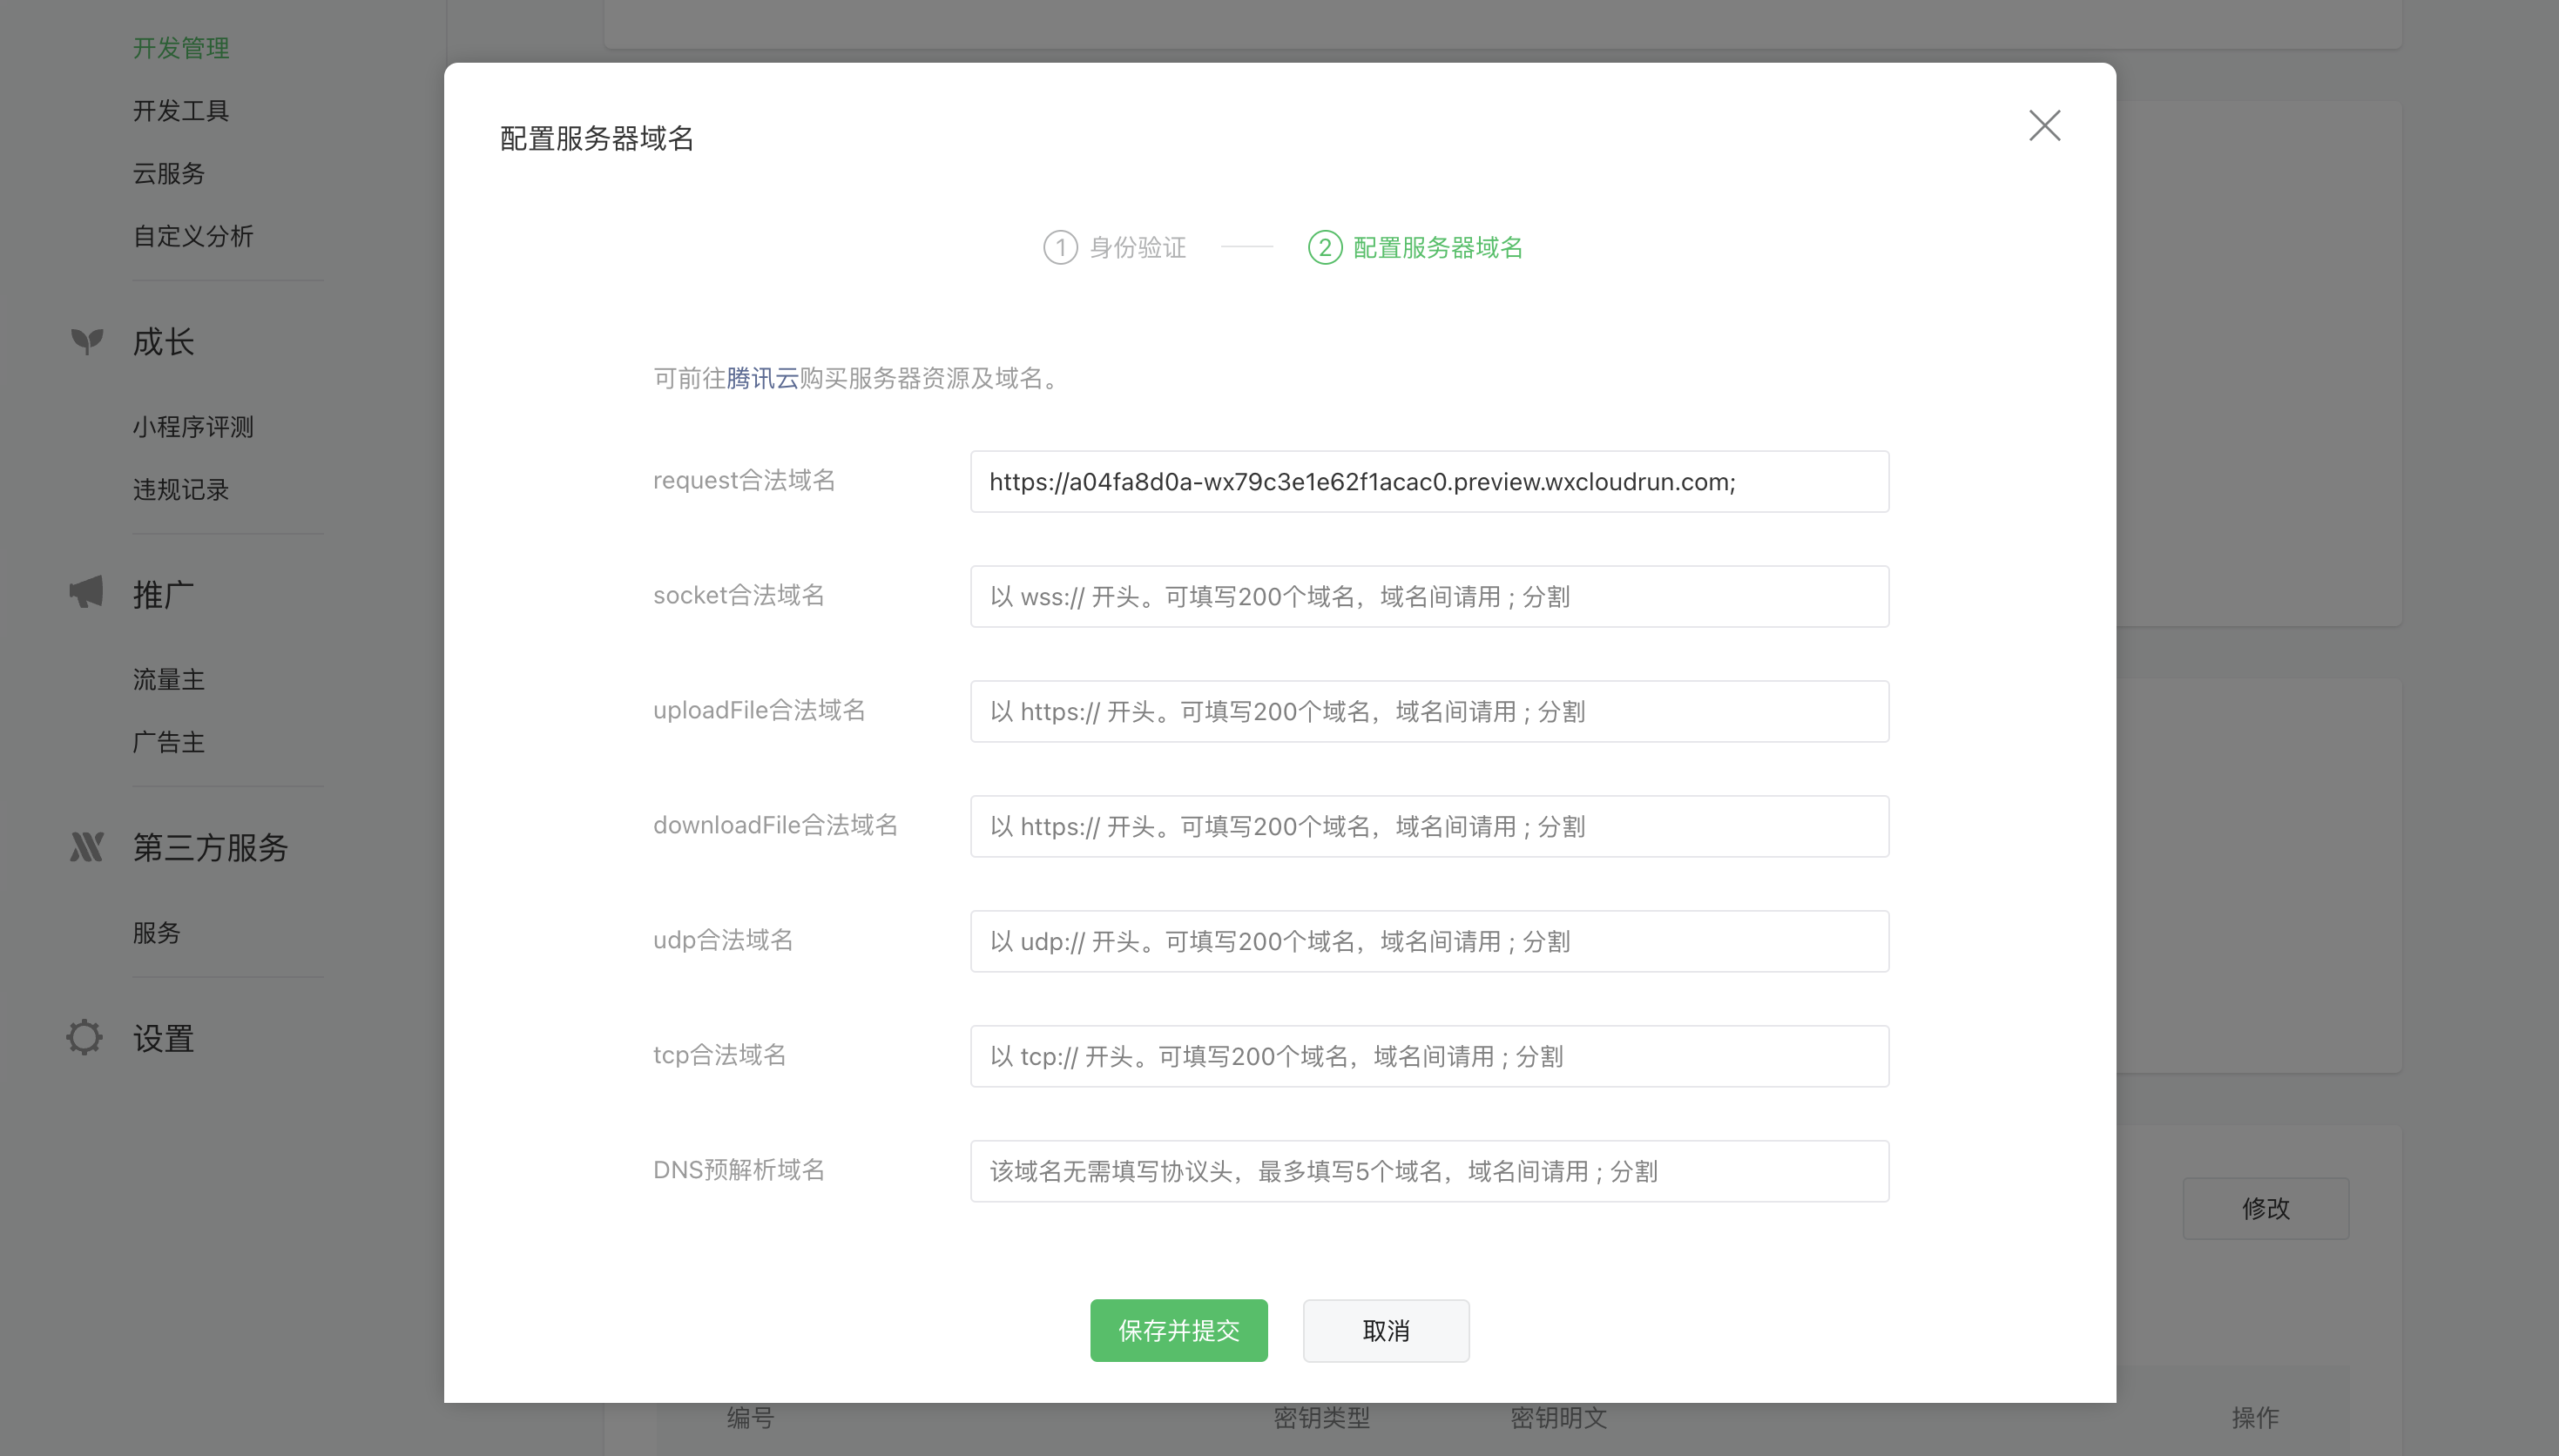Click the tcp合法域名 input field
This screenshot has width=2559, height=1456.
coord(1428,1057)
